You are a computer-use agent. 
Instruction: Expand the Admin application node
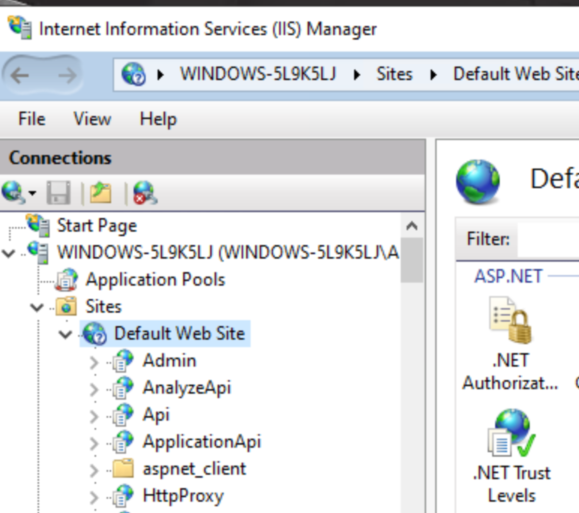(94, 362)
